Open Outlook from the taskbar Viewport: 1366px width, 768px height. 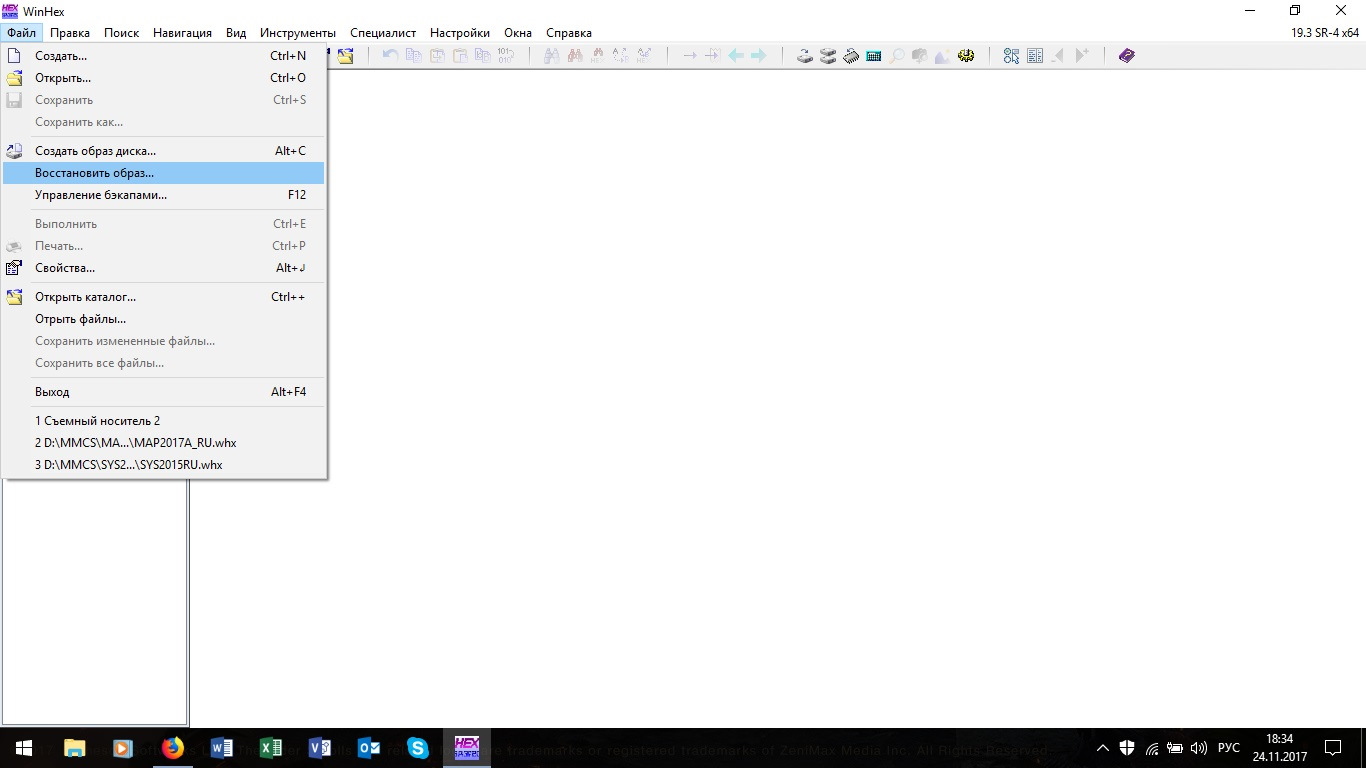point(368,747)
